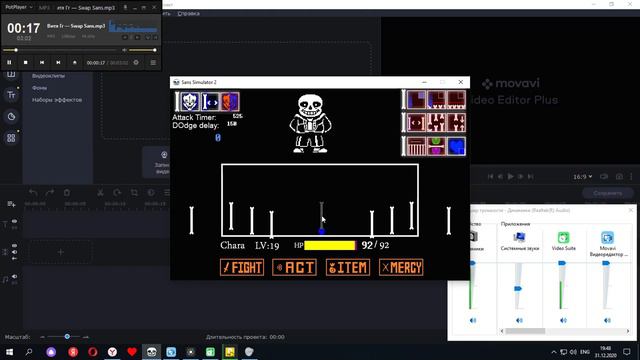Add a new track in Movavi timeline
This screenshot has width=640, height=360.
tap(11, 204)
